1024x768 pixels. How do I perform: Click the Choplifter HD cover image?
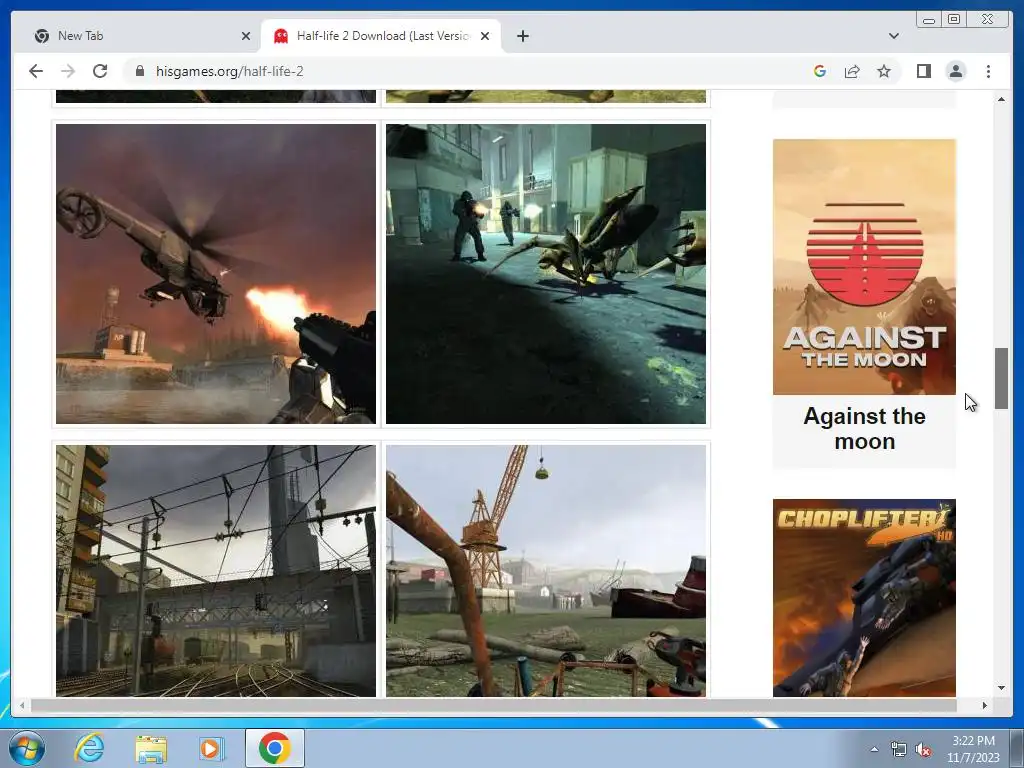[x=864, y=598]
